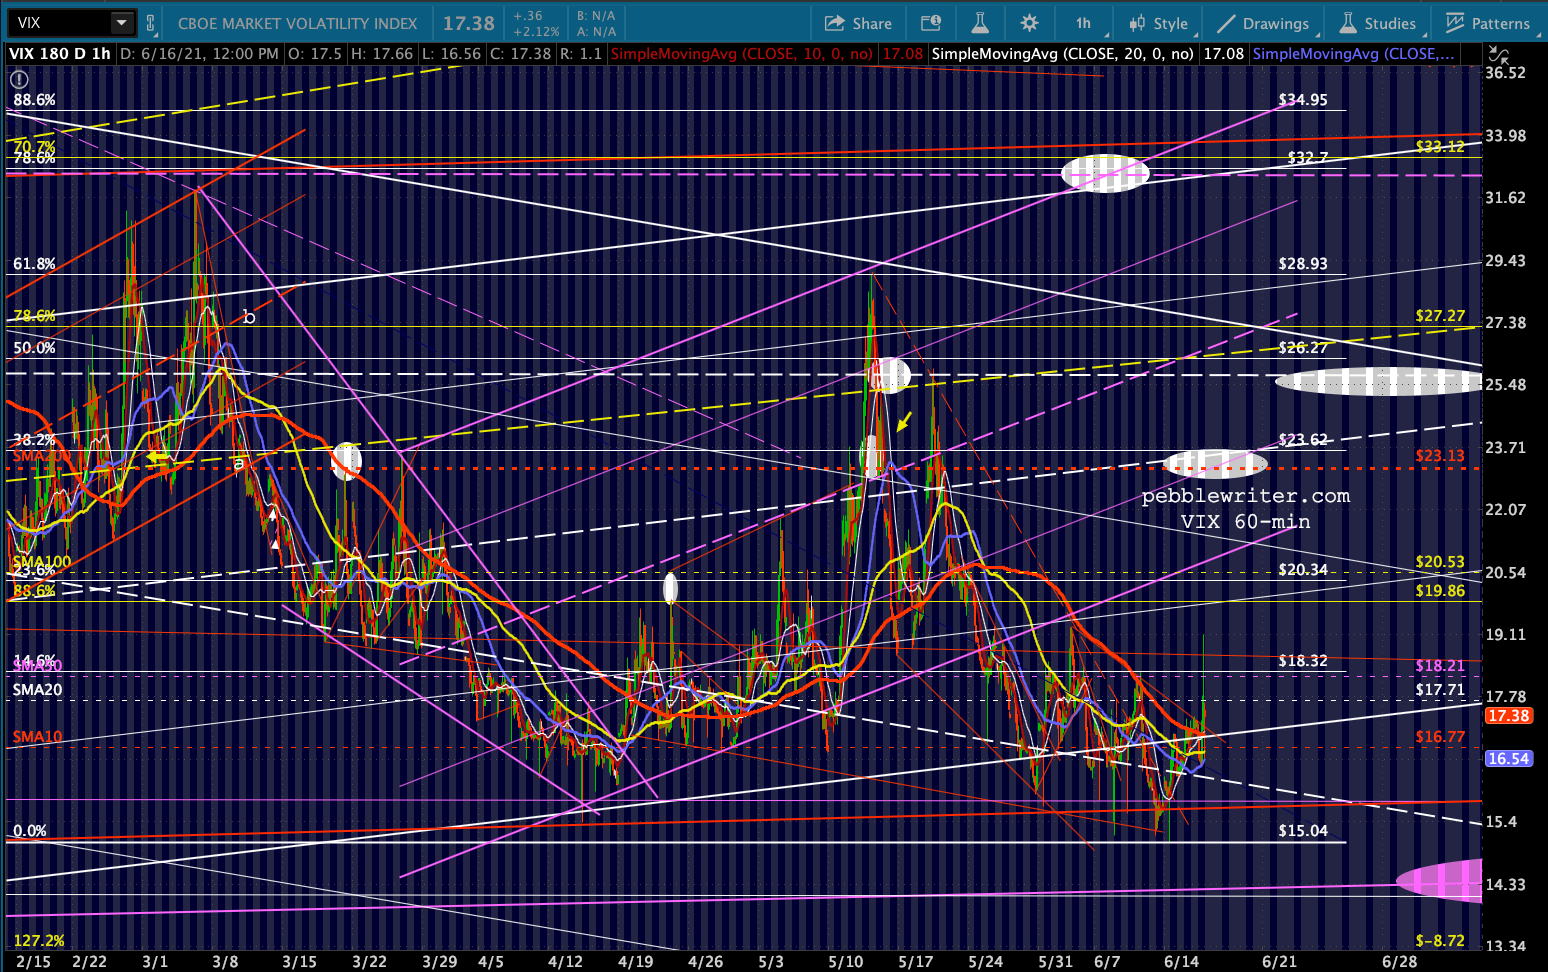1548x972 pixels.
Task: Click the yellow $27.27 price label
Action: pos(1440,316)
